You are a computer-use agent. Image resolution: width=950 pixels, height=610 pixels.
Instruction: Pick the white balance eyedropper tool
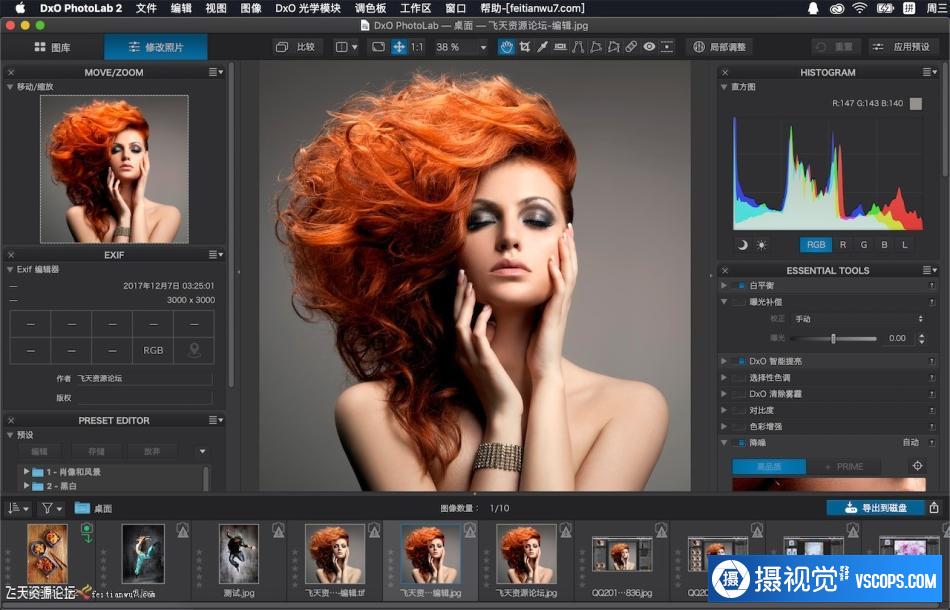click(x=543, y=47)
